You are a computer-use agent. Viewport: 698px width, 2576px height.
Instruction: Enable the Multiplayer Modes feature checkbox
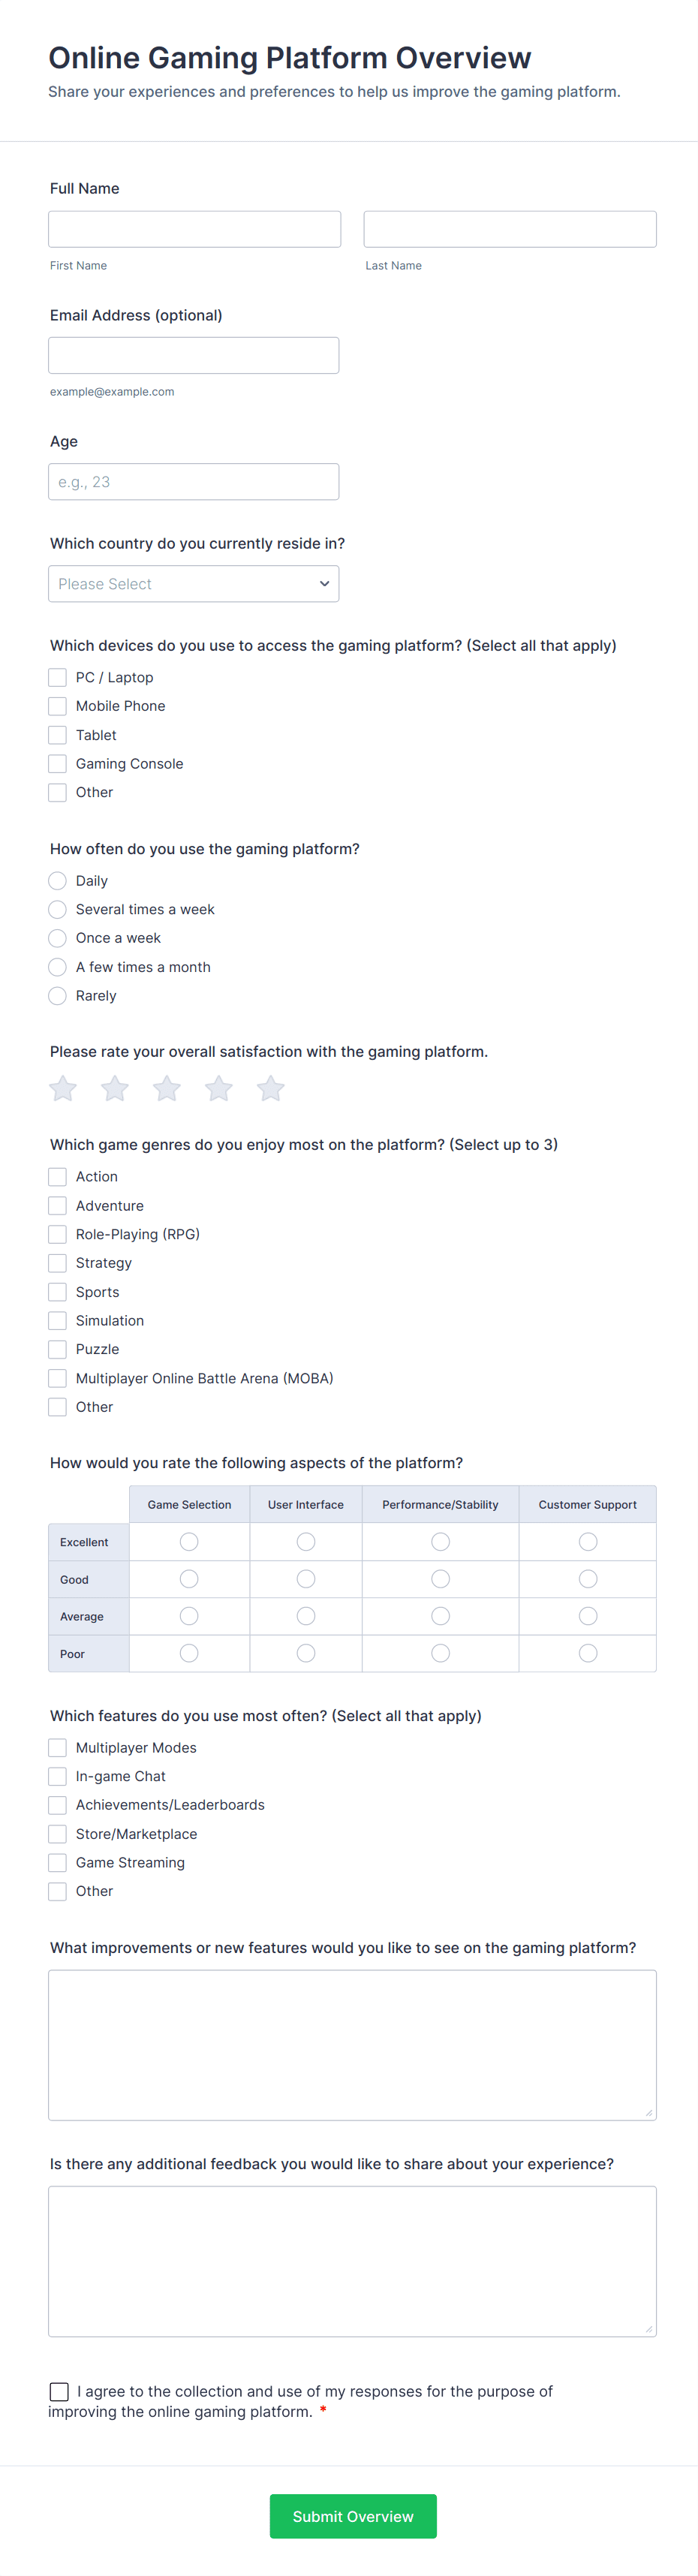click(x=58, y=1747)
